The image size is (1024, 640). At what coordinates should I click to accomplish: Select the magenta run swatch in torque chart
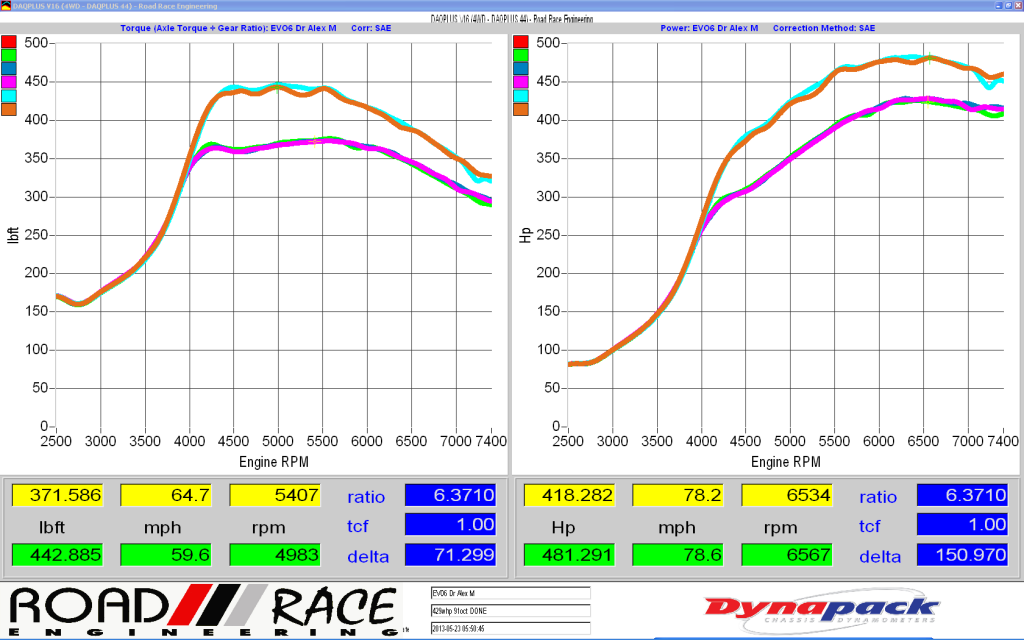[8, 82]
